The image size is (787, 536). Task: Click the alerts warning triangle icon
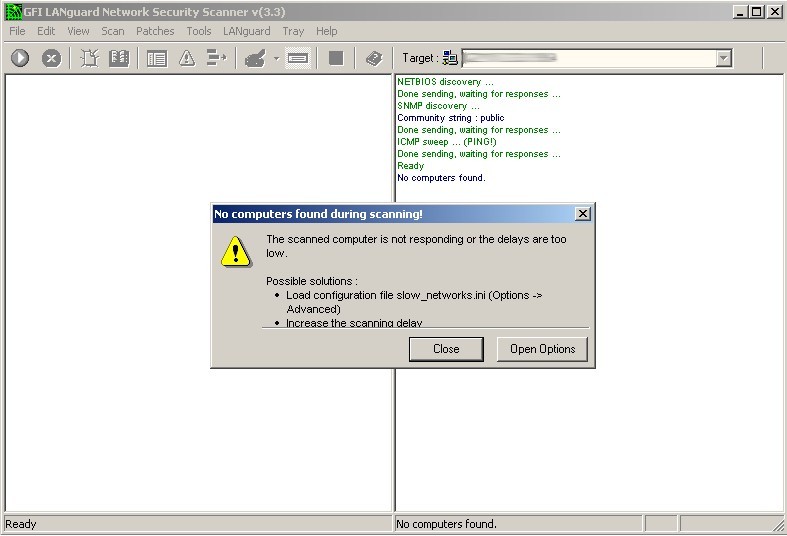(x=187, y=58)
